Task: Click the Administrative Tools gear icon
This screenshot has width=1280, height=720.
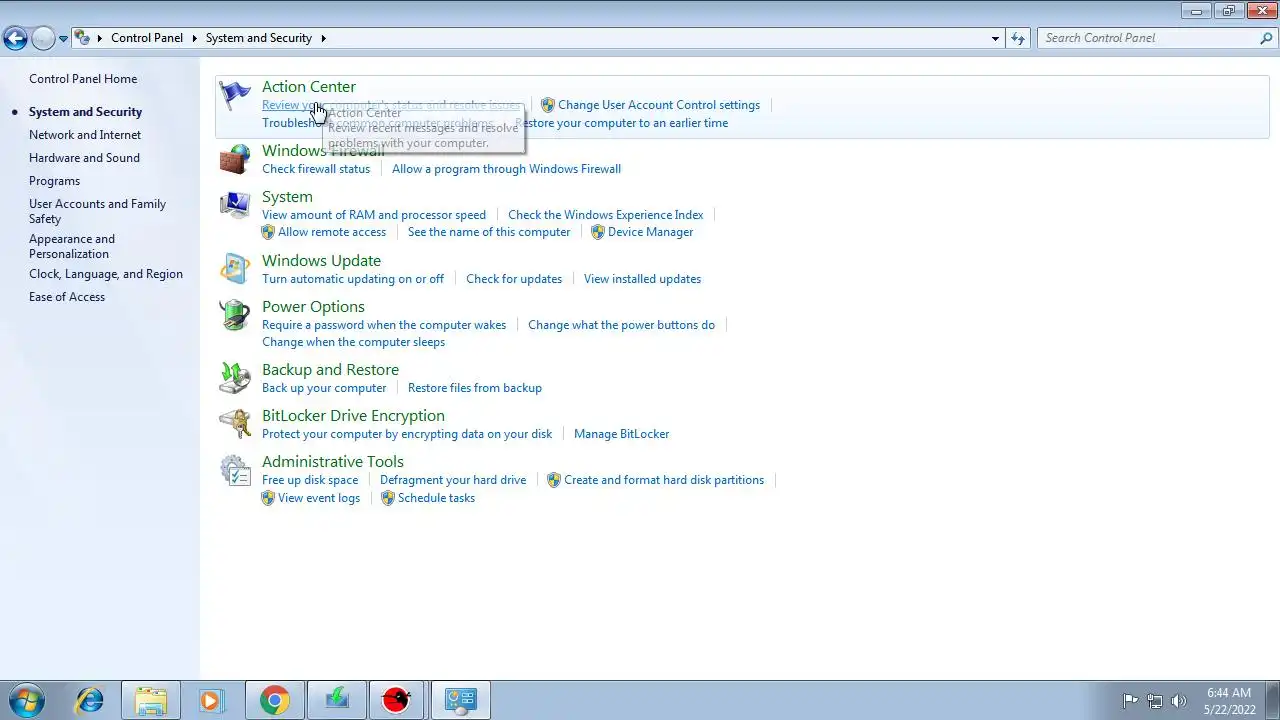Action: (235, 470)
